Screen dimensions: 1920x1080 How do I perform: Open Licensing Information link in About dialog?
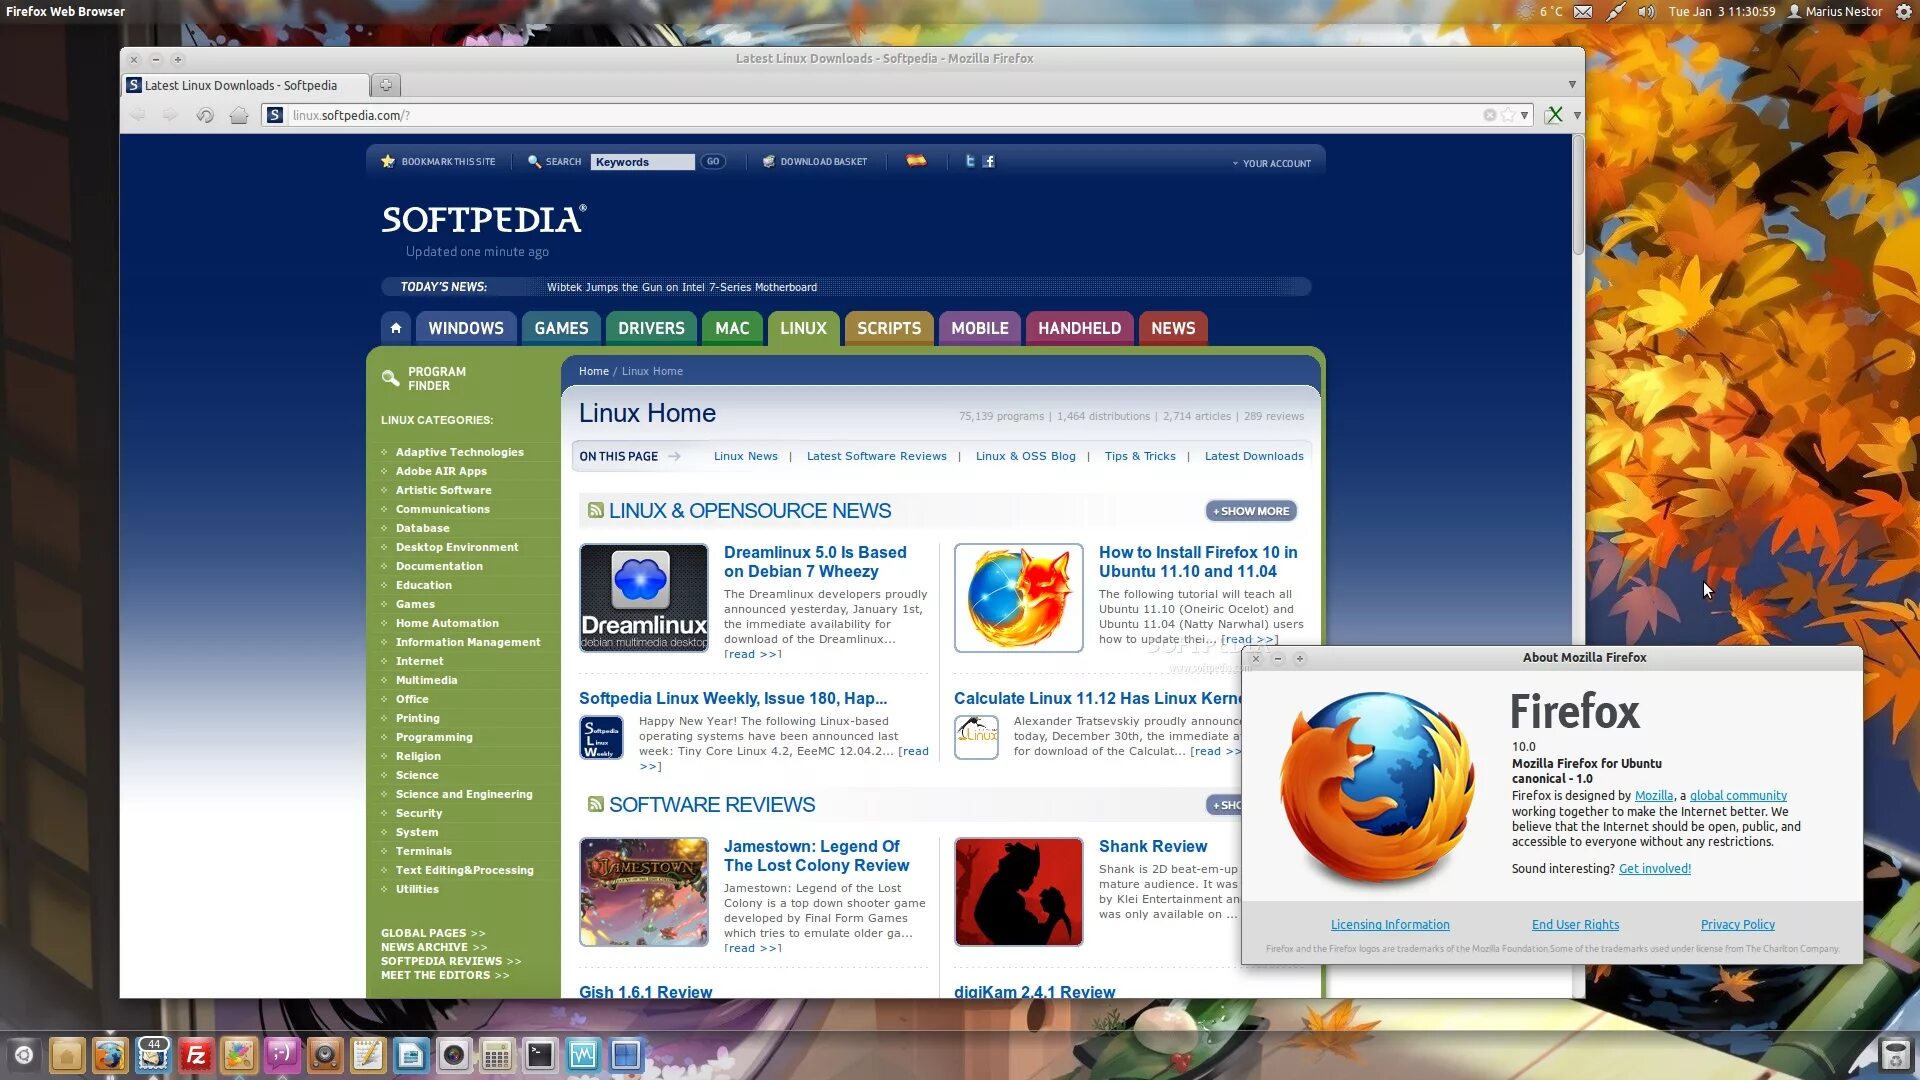(1390, 925)
